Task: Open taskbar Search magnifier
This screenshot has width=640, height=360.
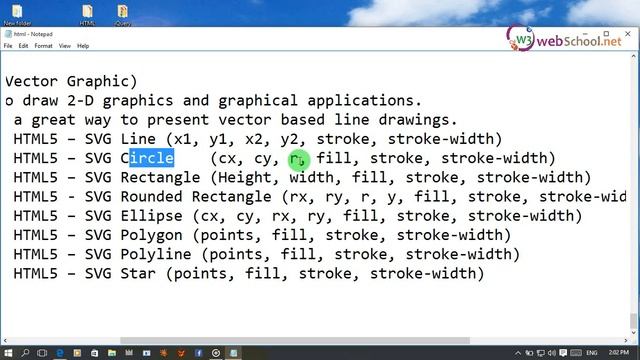Action: coord(25,353)
